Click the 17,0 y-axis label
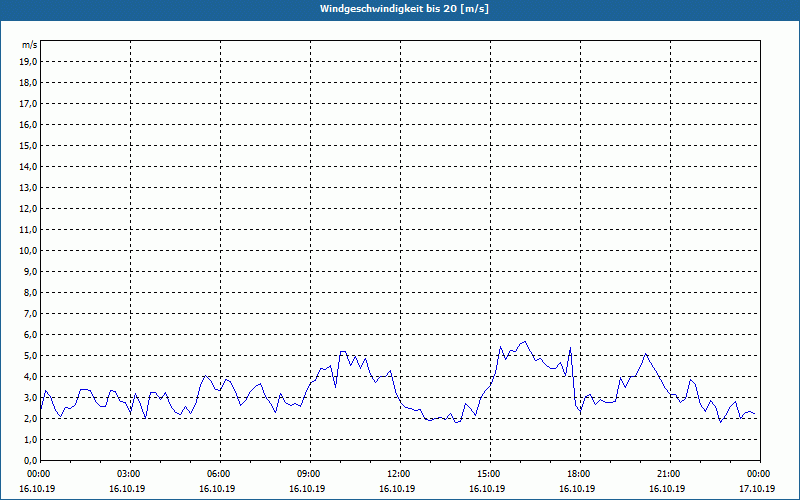800x500 pixels. pos(29,104)
